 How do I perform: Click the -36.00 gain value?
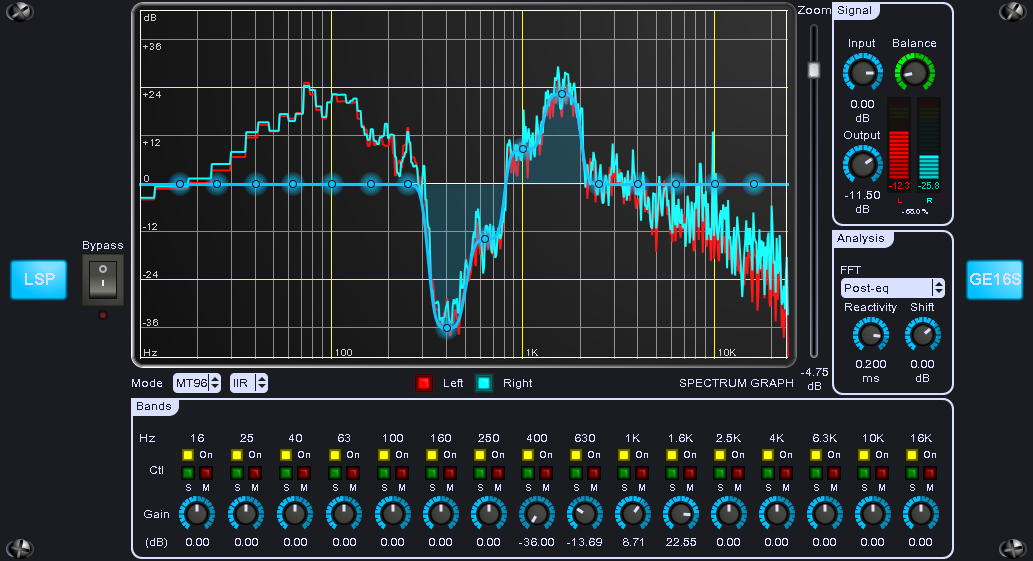coord(536,543)
